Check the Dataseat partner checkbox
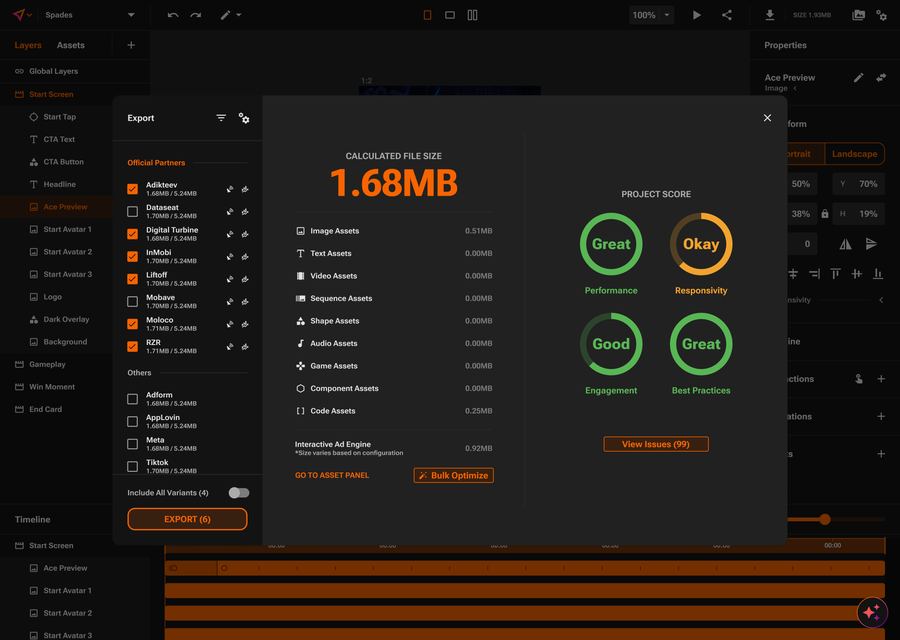Screen dimensions: 900x640 [133, 211]
